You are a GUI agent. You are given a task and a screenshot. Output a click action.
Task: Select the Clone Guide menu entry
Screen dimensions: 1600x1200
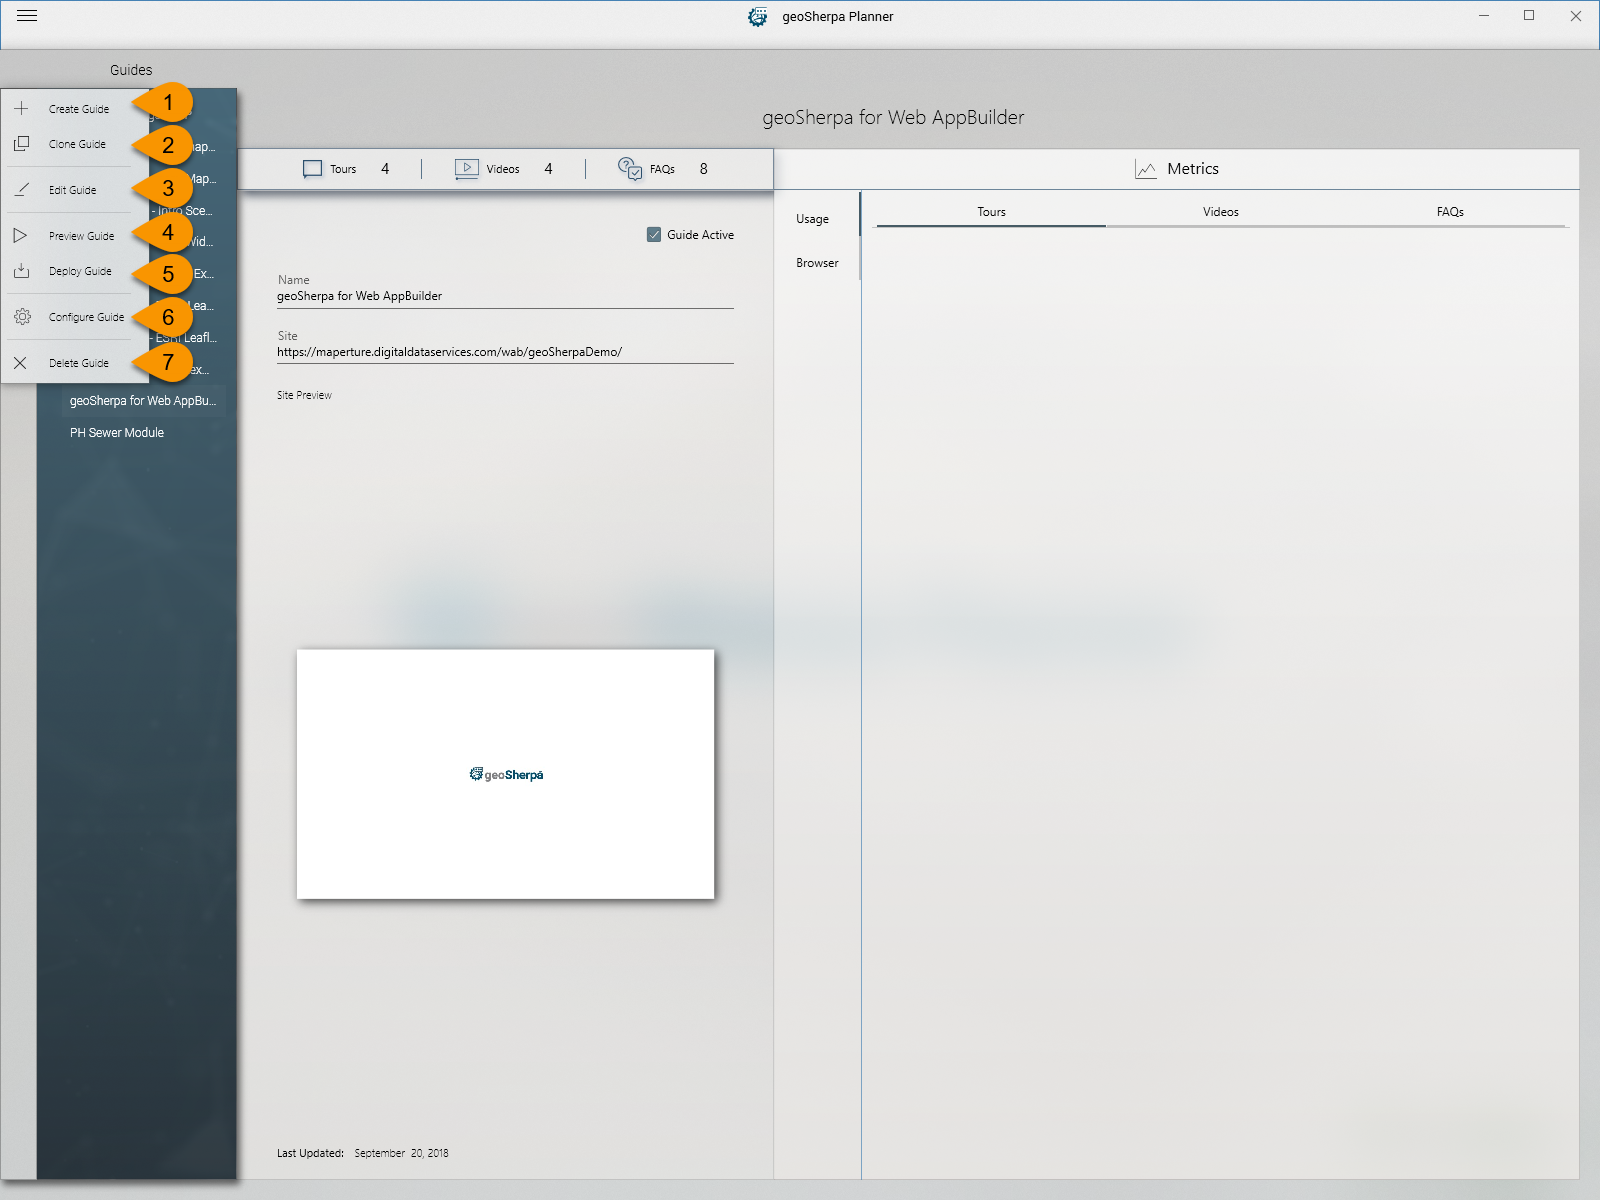click(x=75, y=144)
